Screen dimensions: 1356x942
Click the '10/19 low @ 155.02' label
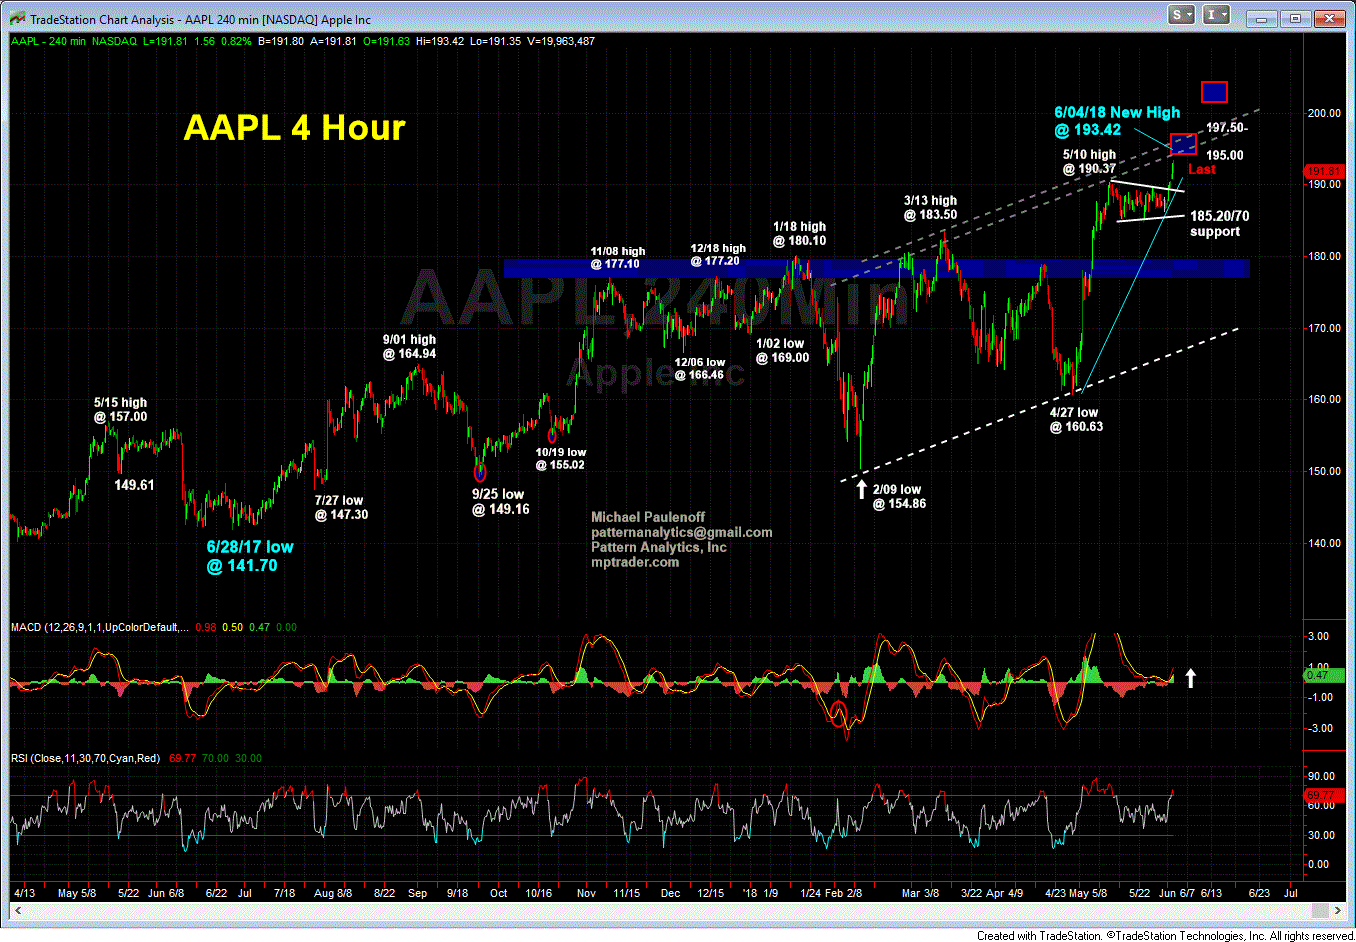[560, 458]
